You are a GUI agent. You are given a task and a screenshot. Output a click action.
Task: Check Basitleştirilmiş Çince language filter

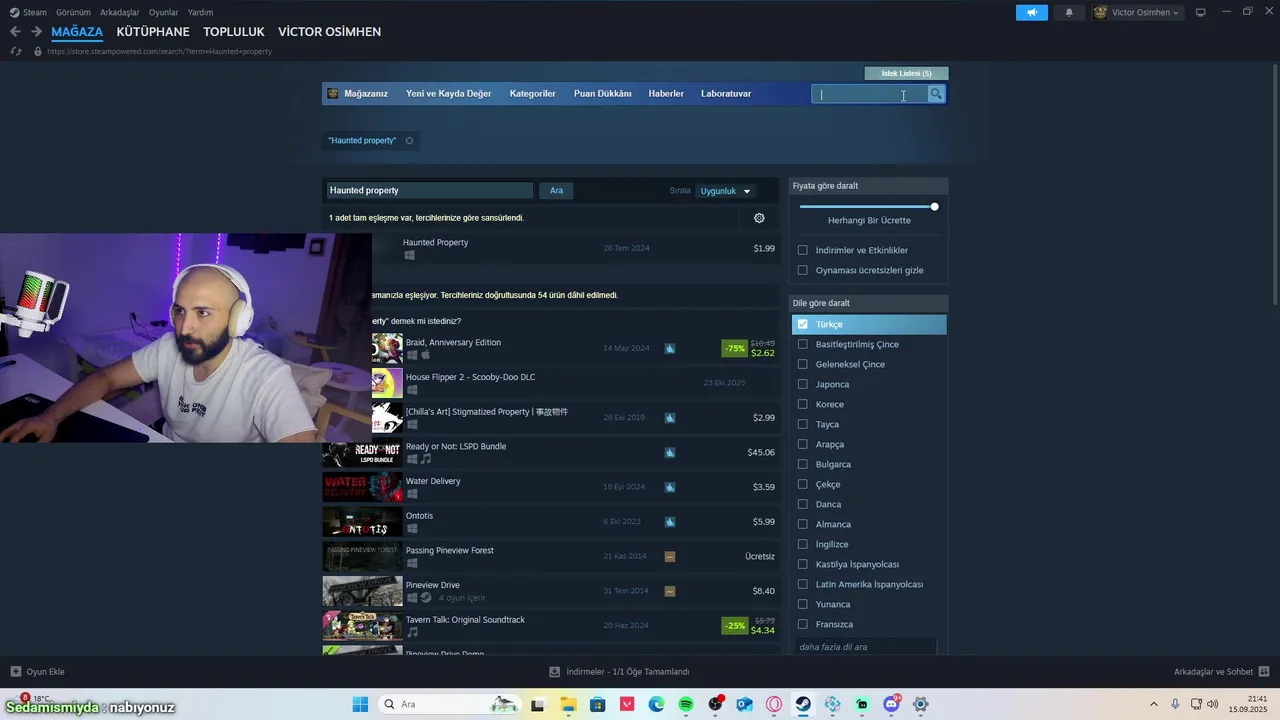point(802,344)
